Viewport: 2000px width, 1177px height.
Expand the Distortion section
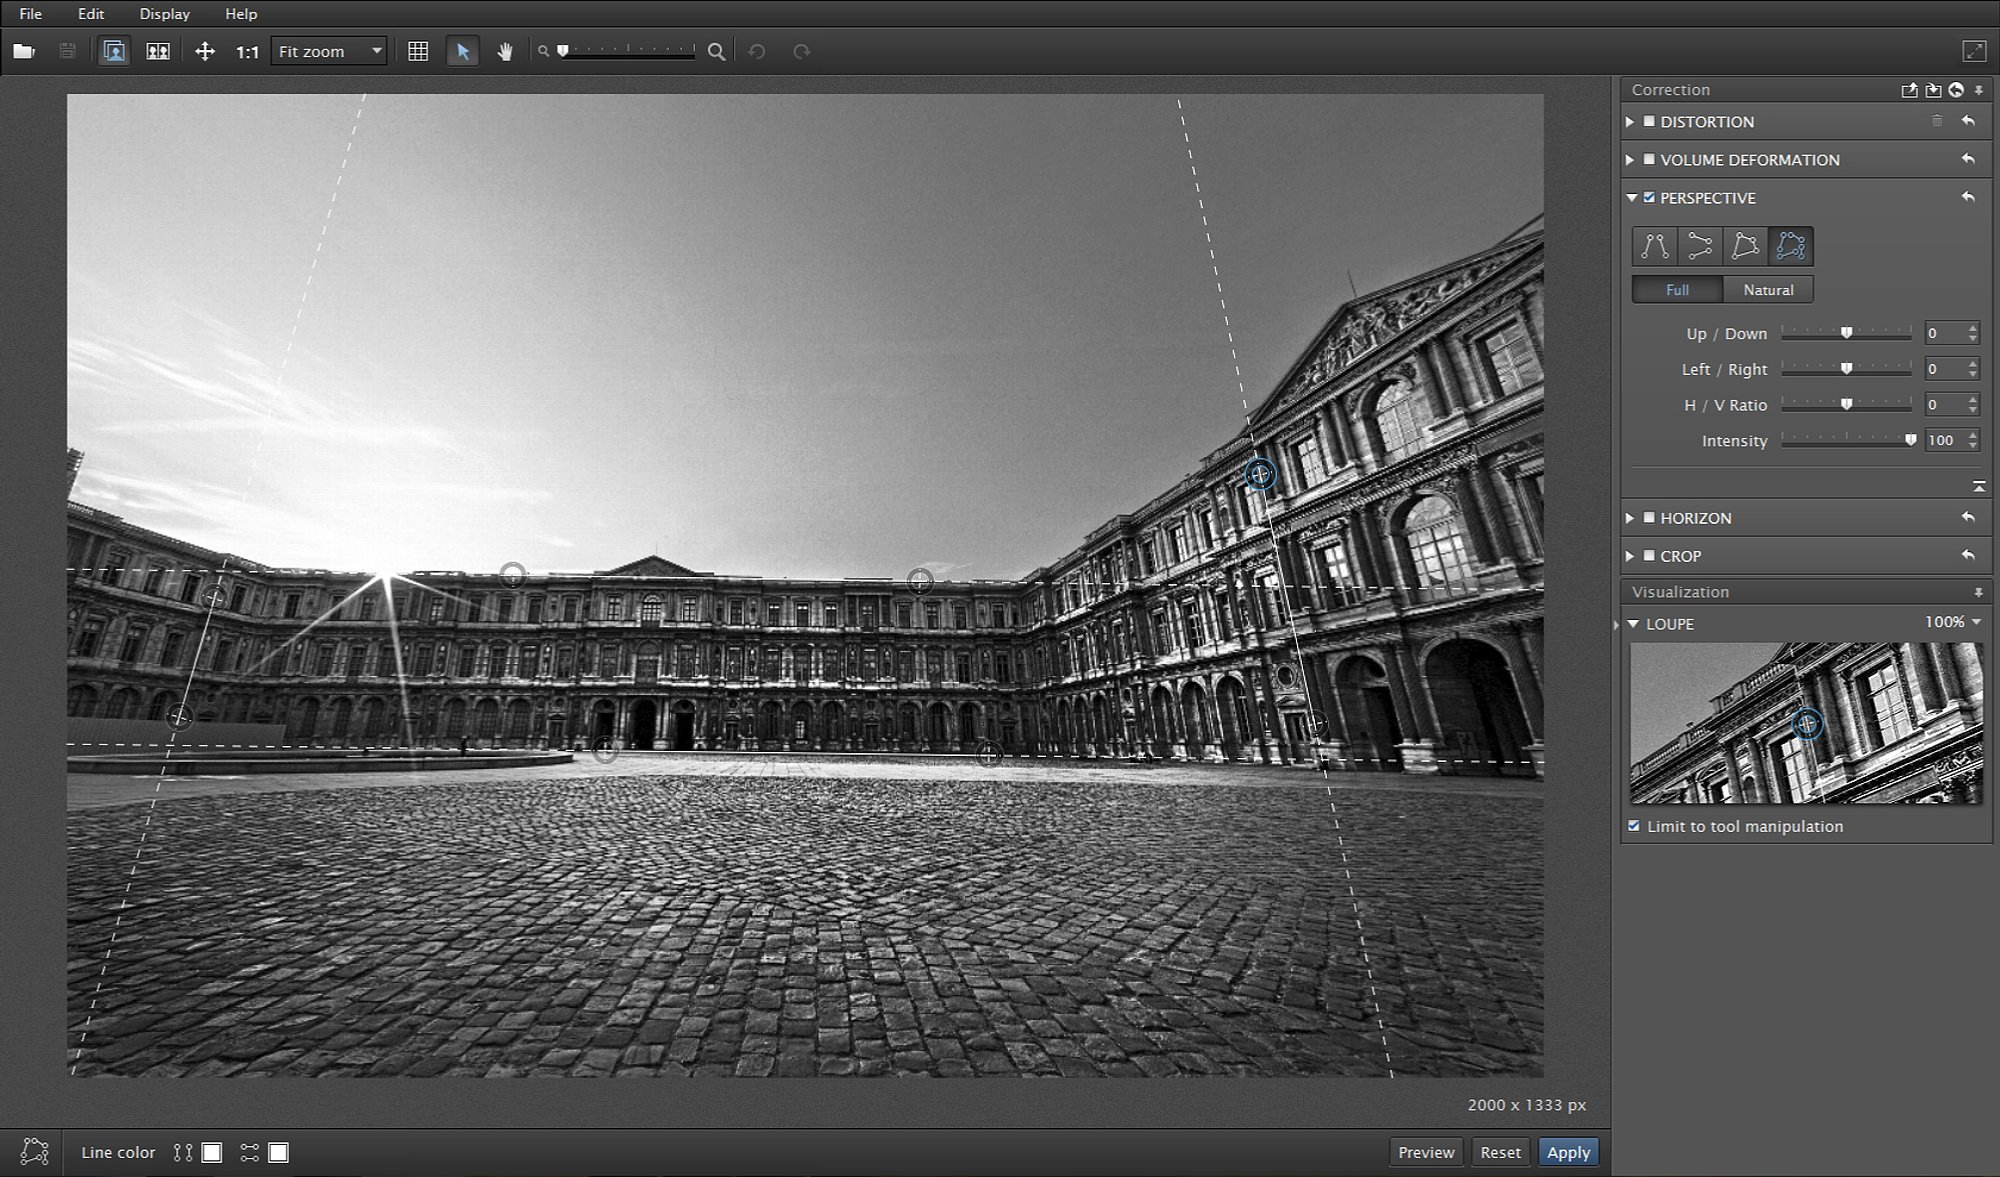pos(1631,122)
